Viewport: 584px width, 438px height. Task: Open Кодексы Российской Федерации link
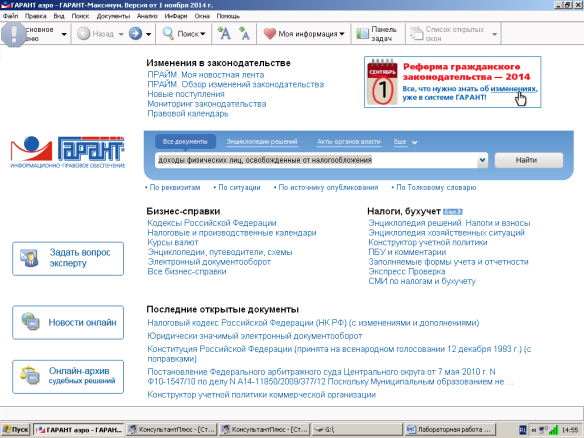click(x=212, y=223)
